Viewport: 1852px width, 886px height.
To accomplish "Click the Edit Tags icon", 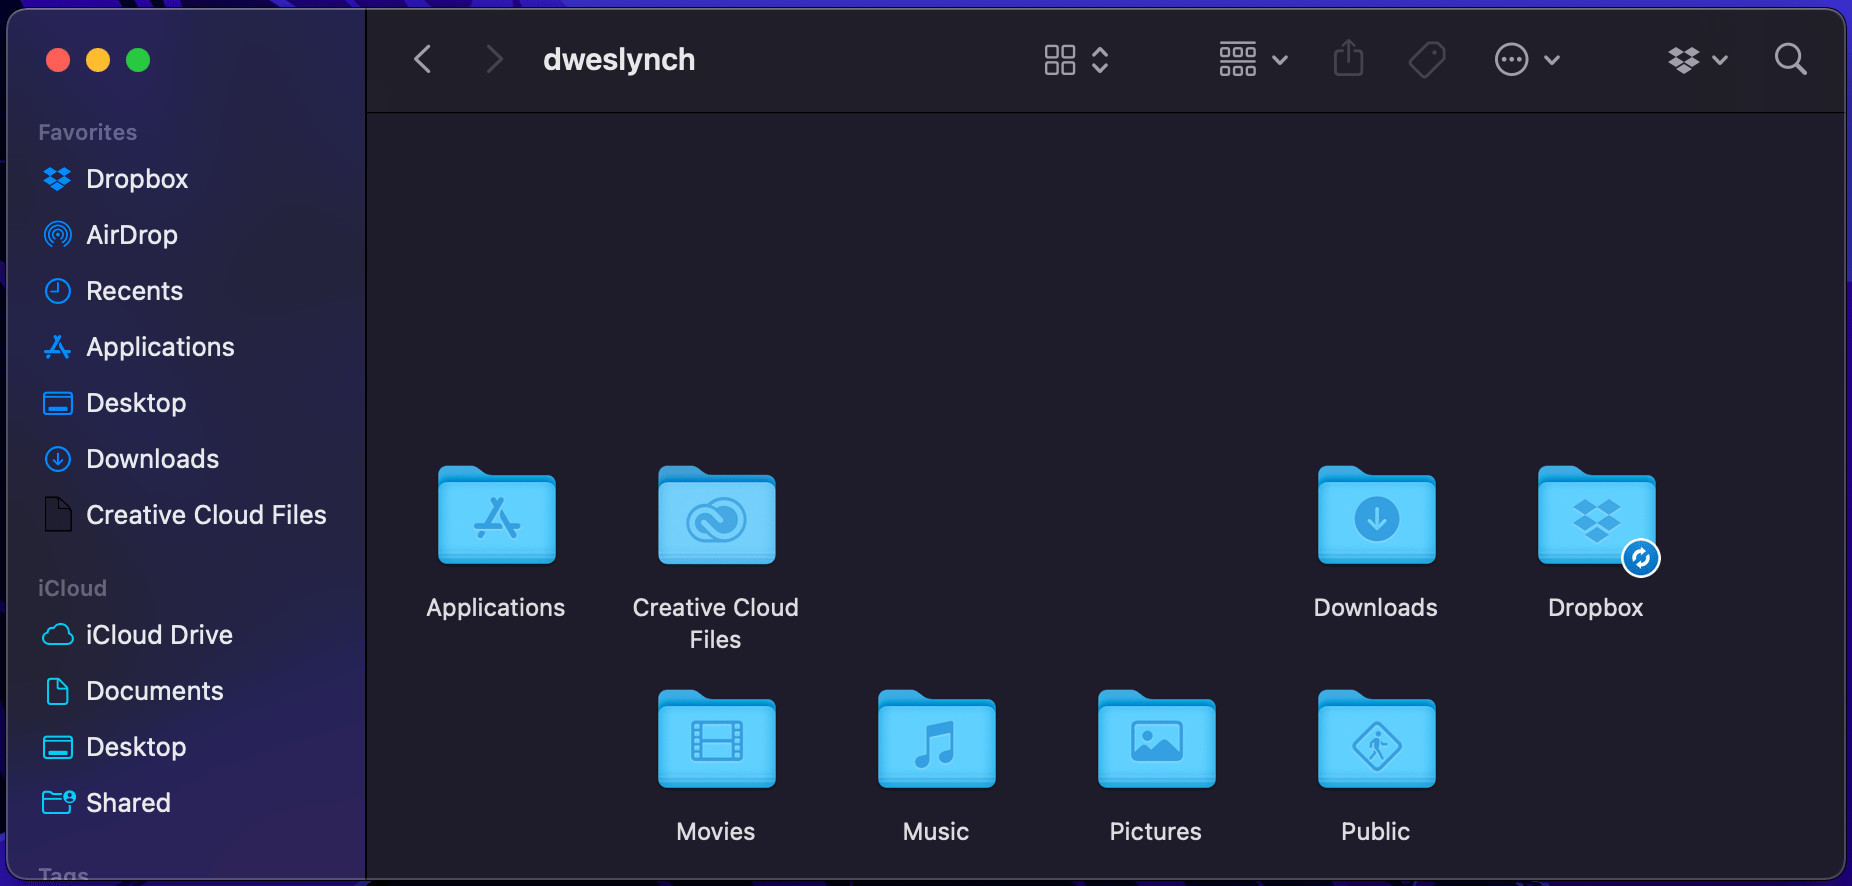I will click(1427, 60).
